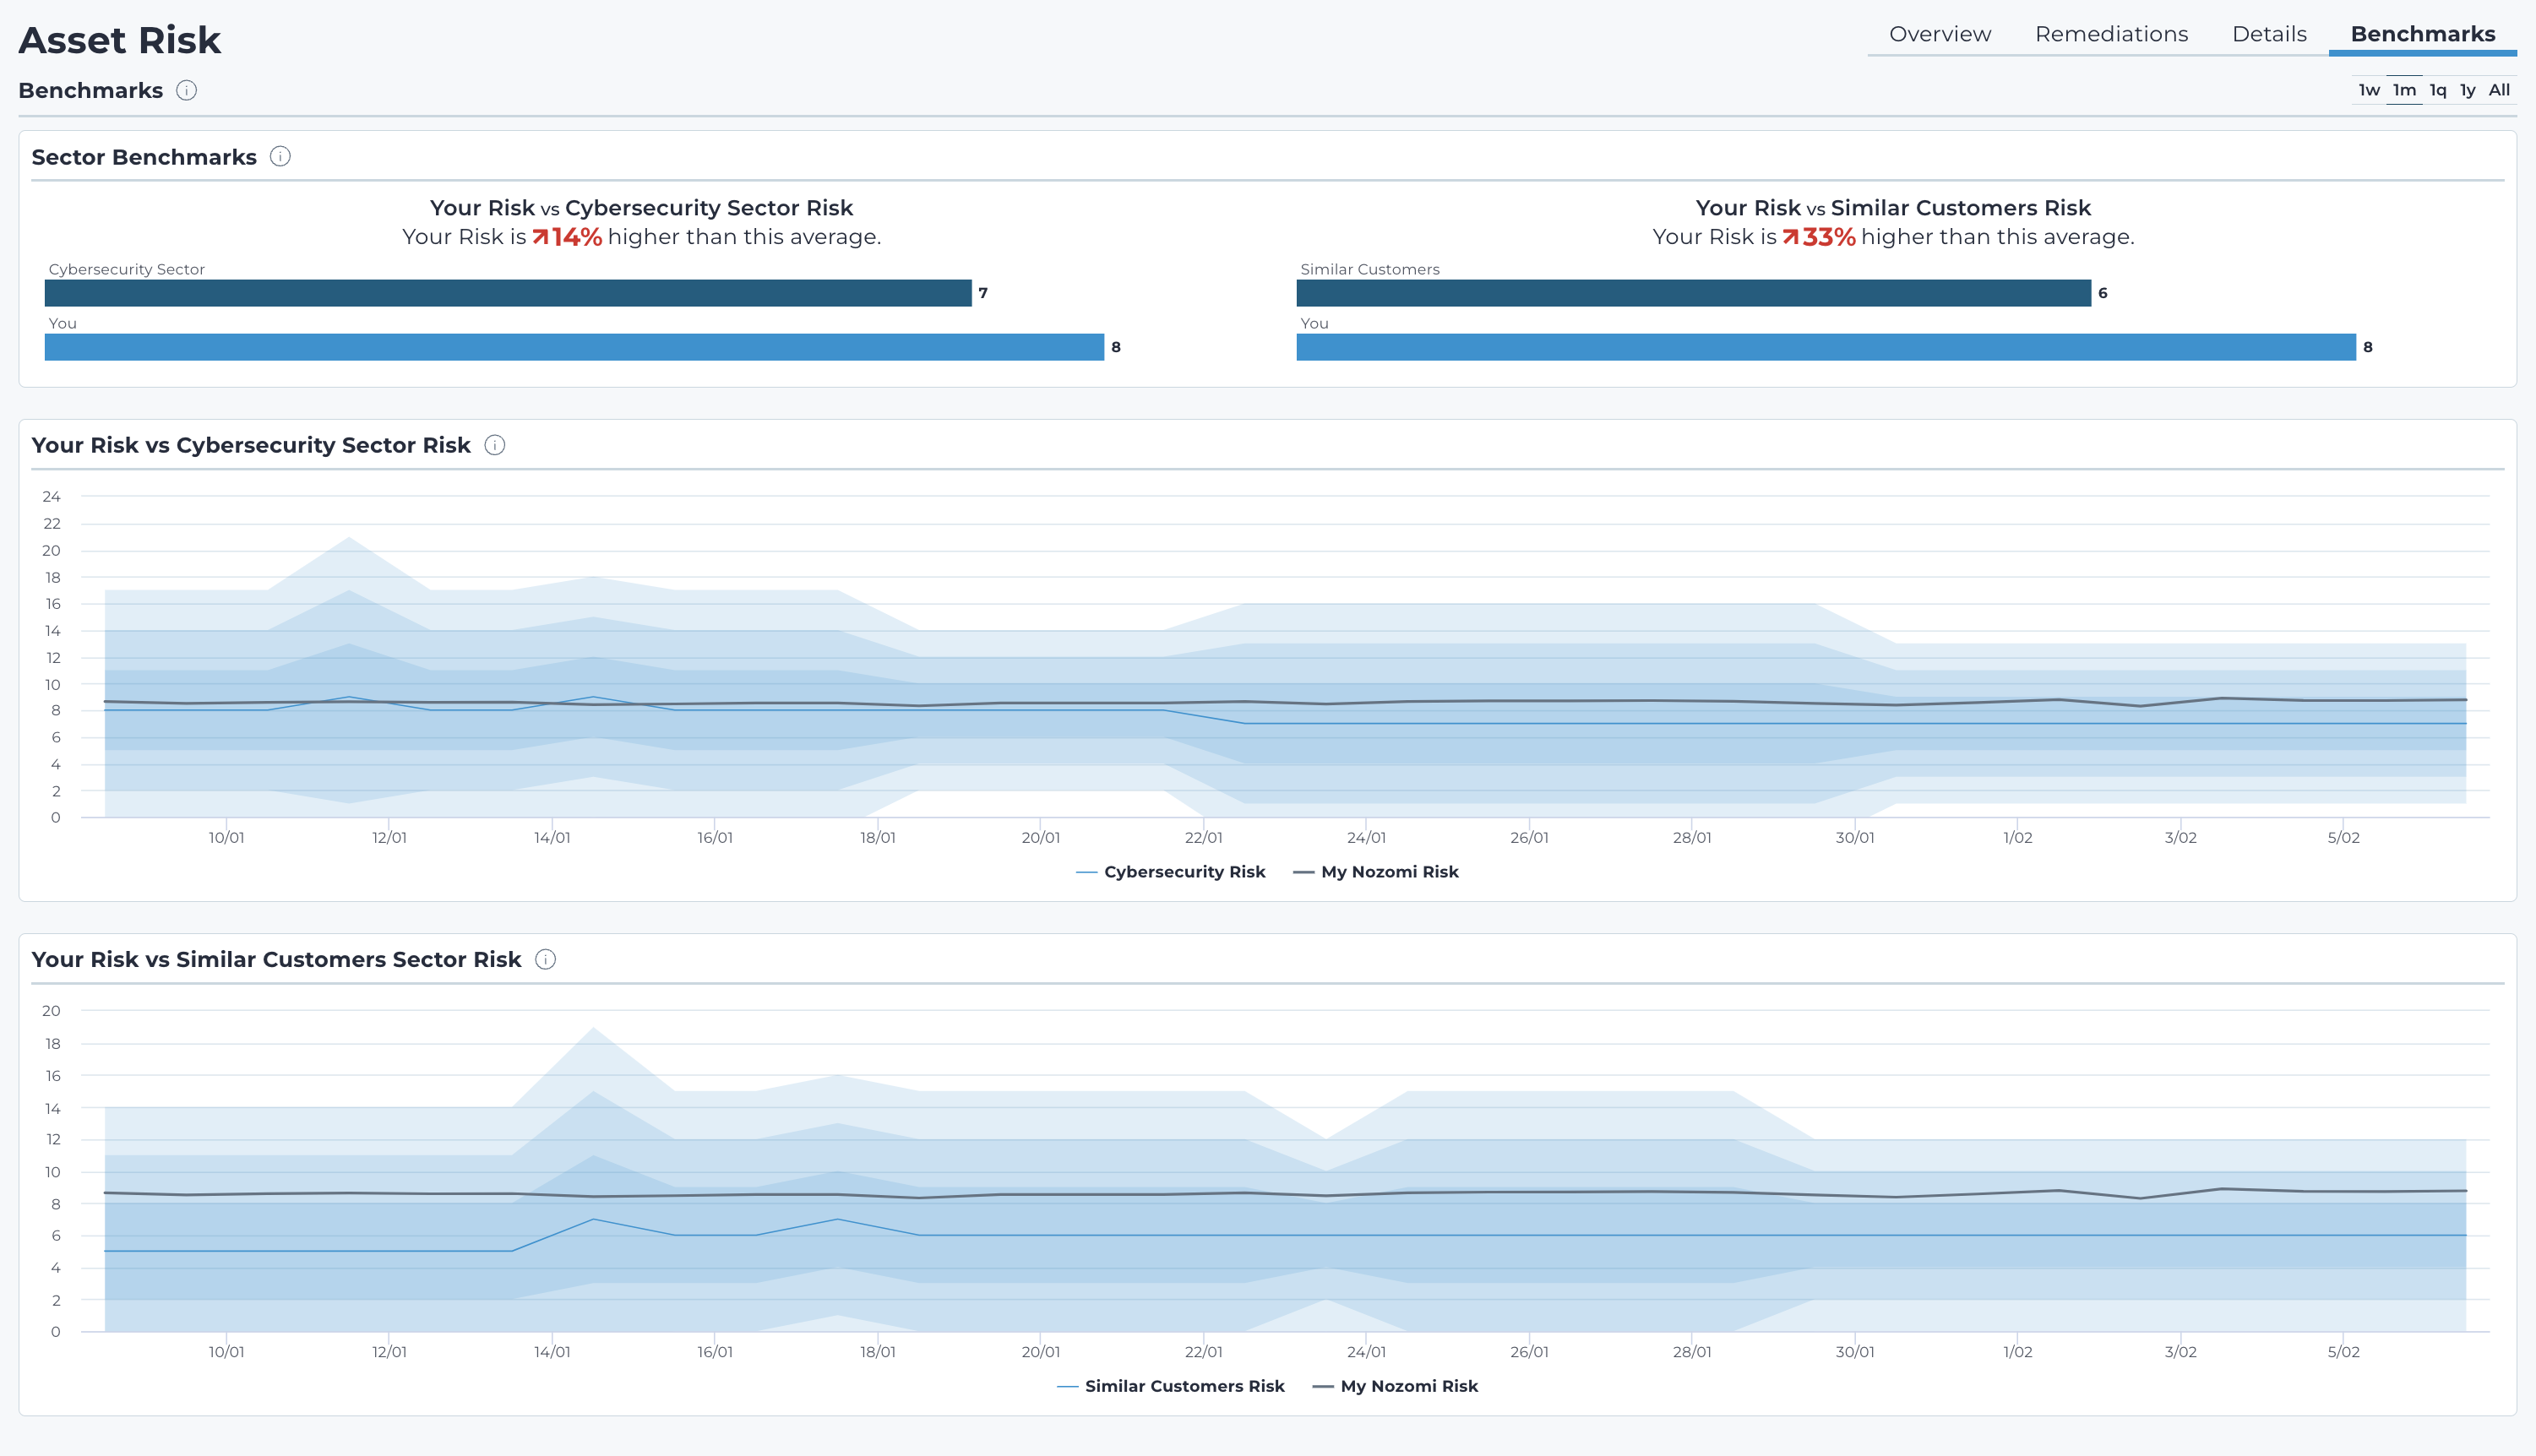This screenshot has height=1456, width=2536.
Task: Click info icon next to Benchmarks heading
Action: pyautogui.click(x=187, y=90)
